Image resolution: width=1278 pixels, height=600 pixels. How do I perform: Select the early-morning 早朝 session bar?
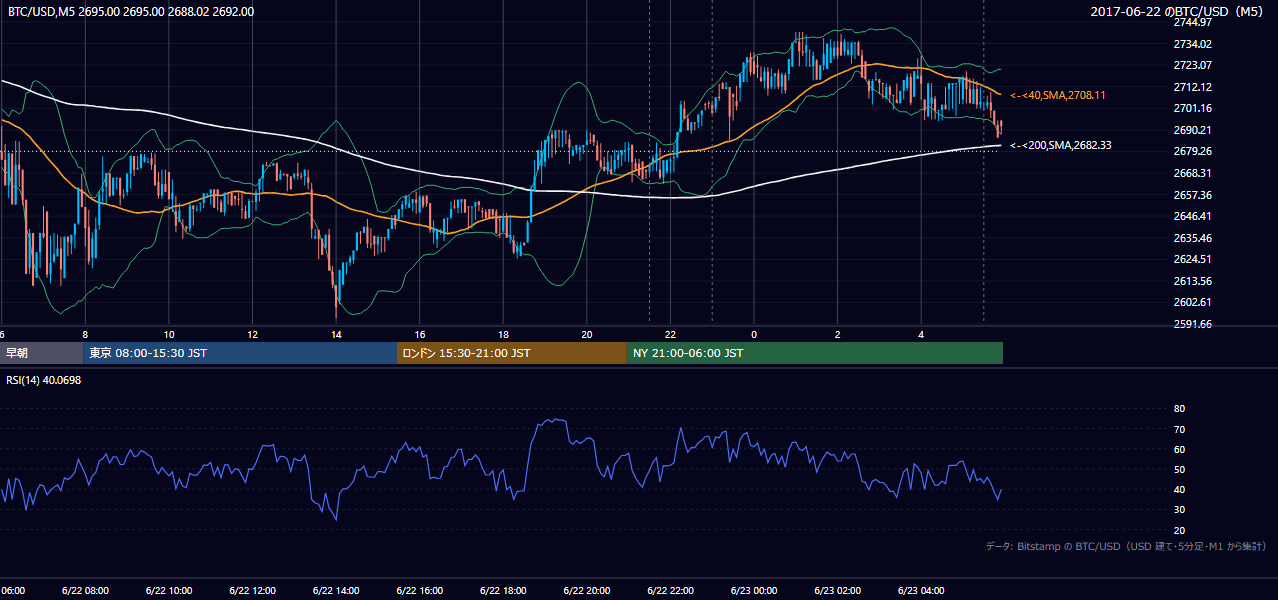(42, 353)
